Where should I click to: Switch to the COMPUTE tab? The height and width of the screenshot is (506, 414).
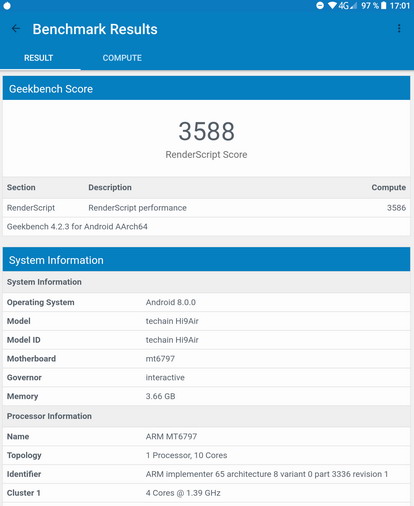point(122,58)
